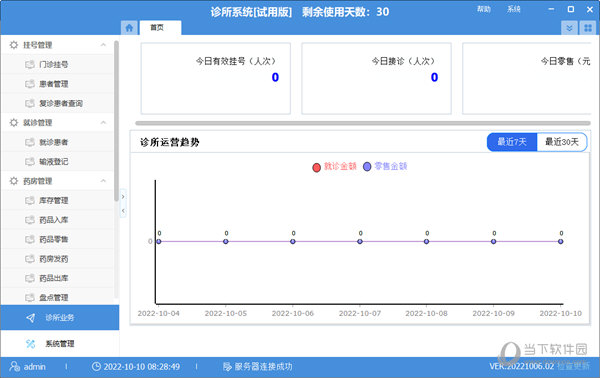Click the icon beside 门诊挂号

[30, 64]
